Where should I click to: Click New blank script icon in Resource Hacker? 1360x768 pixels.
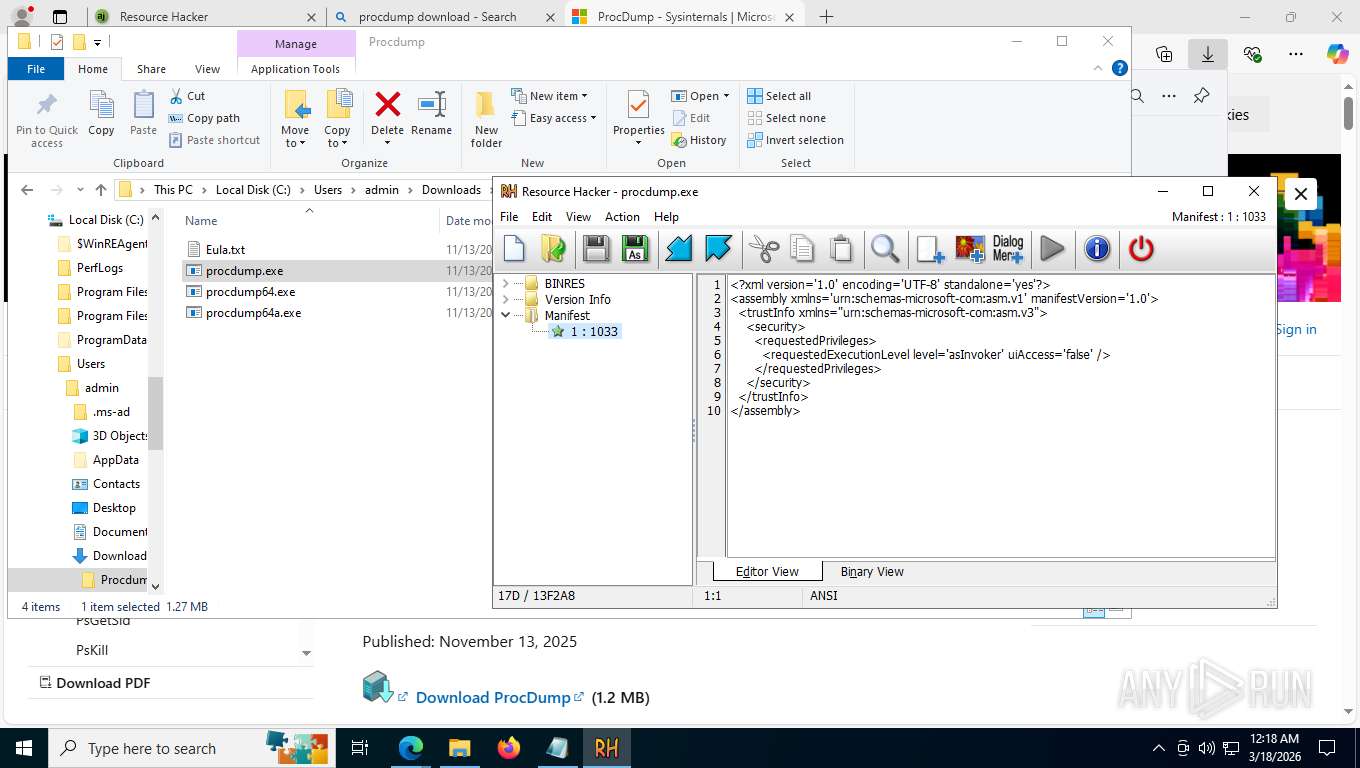coord(514,249)
